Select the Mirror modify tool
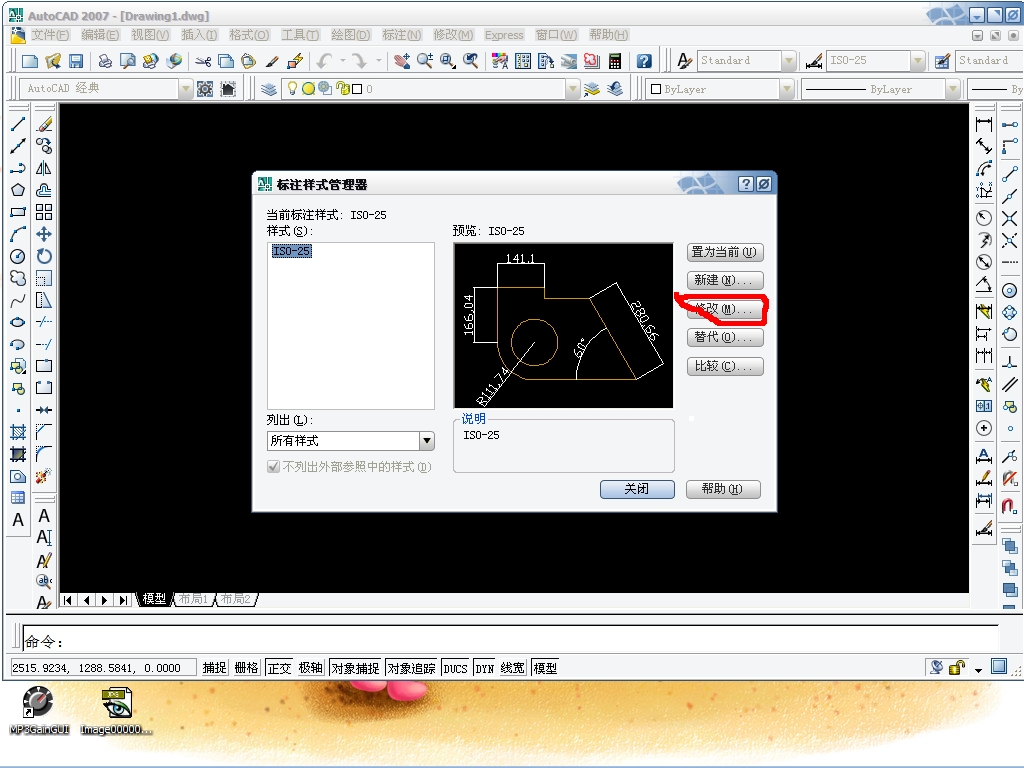Viewport: 1024px width, 768px height. pyautogui.click(x=44, y=168)
